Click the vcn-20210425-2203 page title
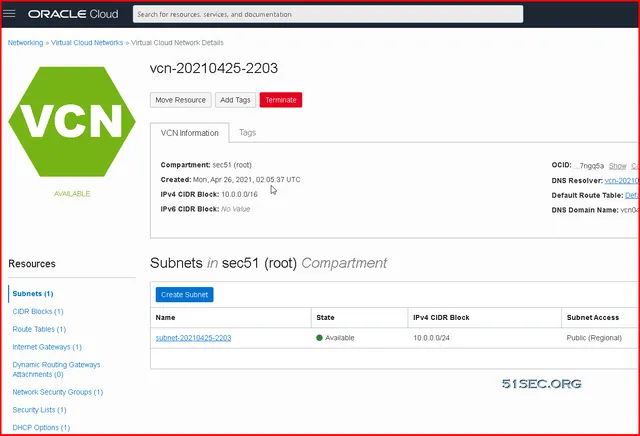This screenshot has width=640, height=436. pos(214,68)
